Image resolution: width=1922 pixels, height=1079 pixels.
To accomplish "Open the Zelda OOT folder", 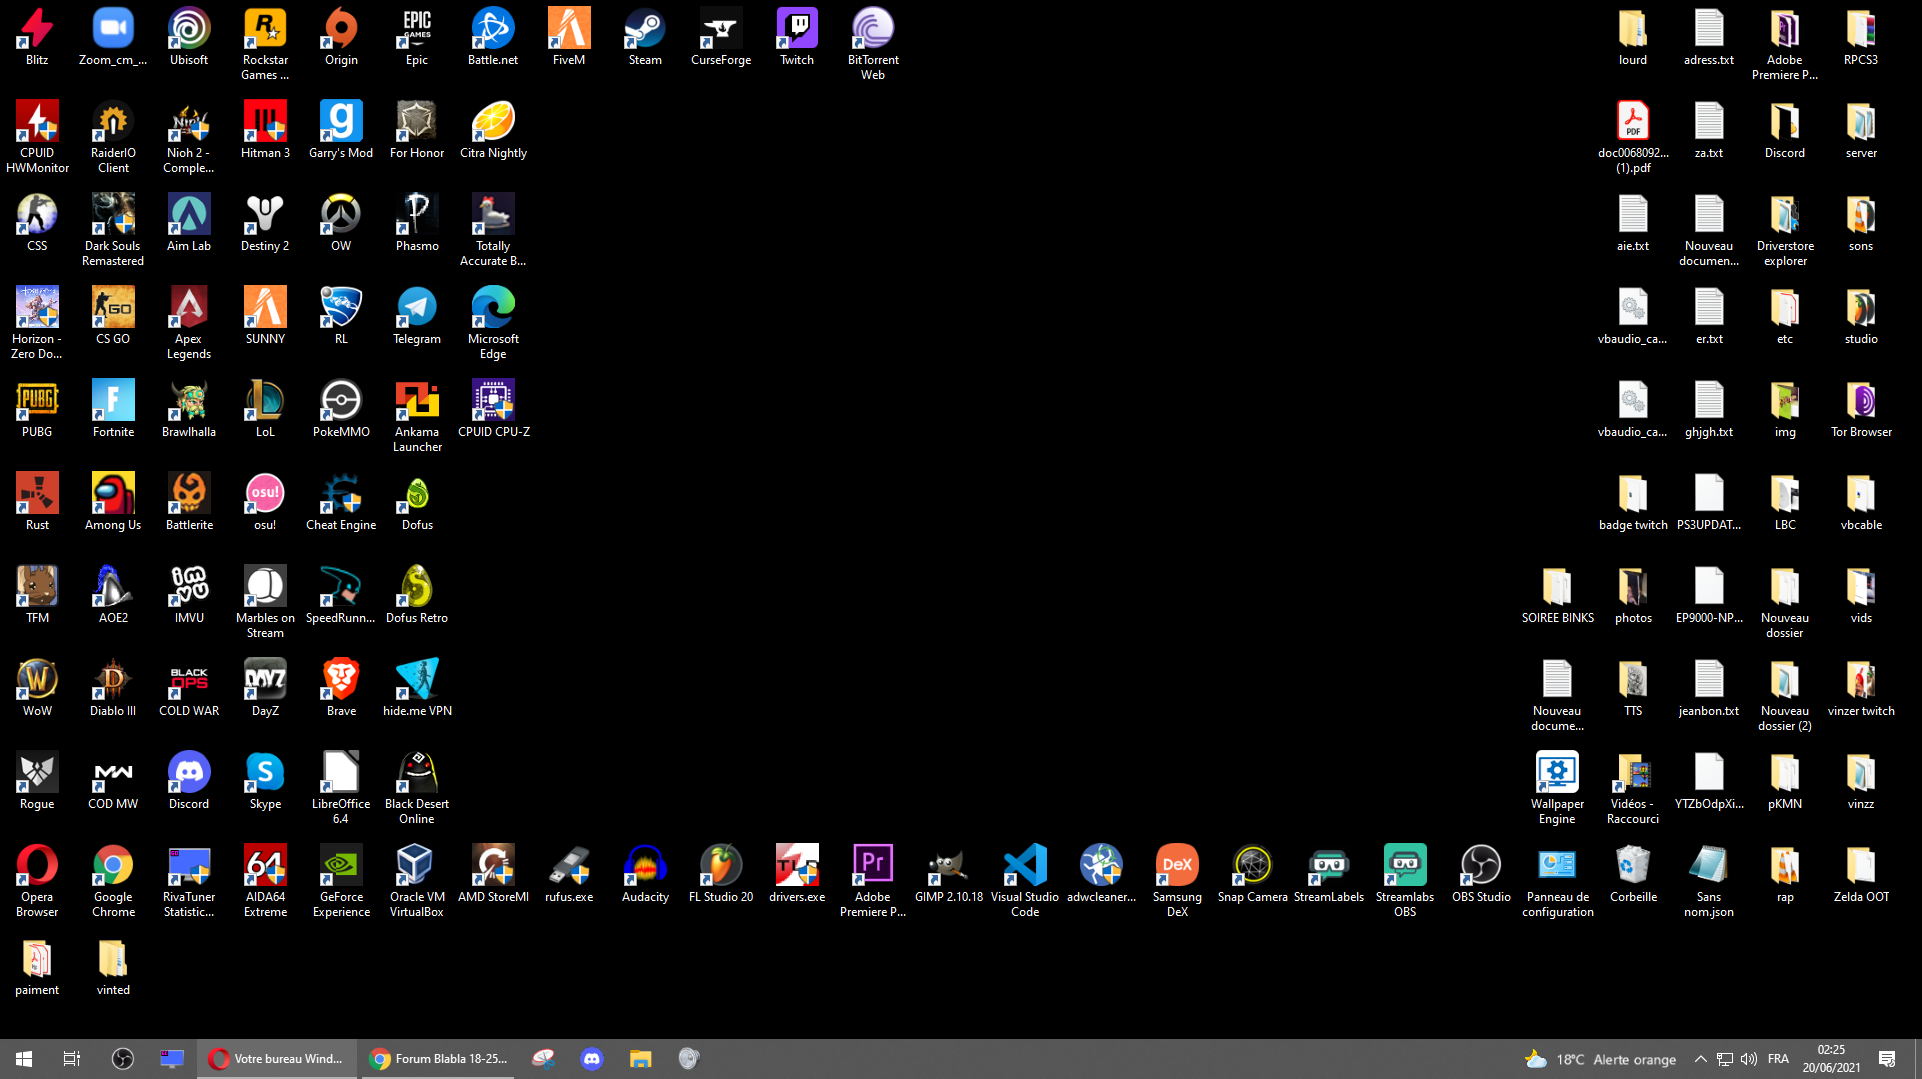I will tap(1861, 875).
